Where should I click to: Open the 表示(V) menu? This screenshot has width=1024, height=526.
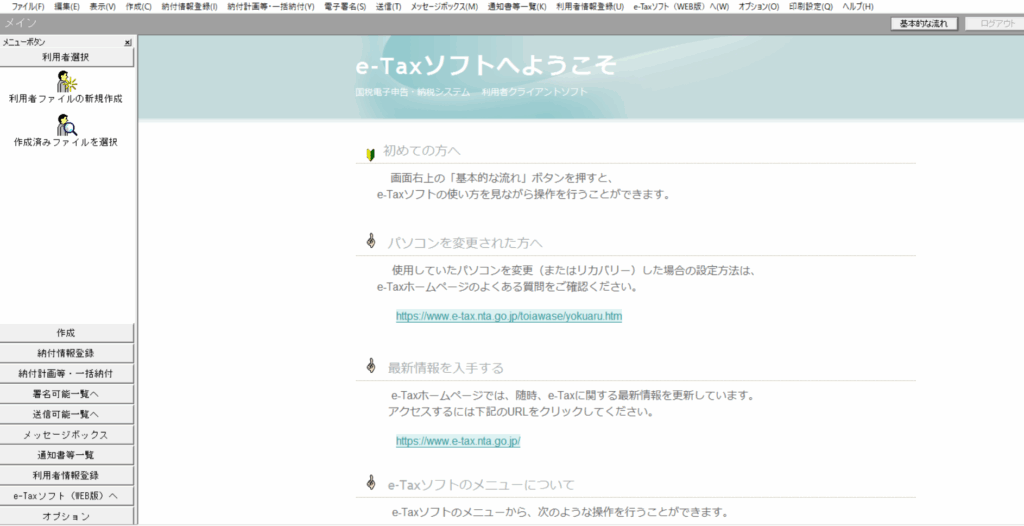coord(103,7)
